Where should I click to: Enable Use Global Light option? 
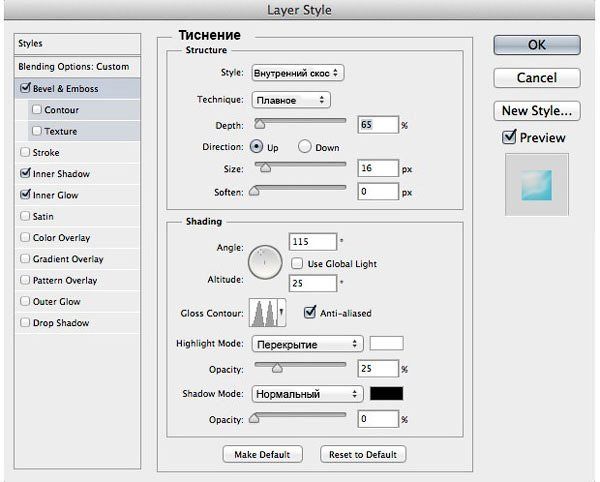(x=297, y=262)
